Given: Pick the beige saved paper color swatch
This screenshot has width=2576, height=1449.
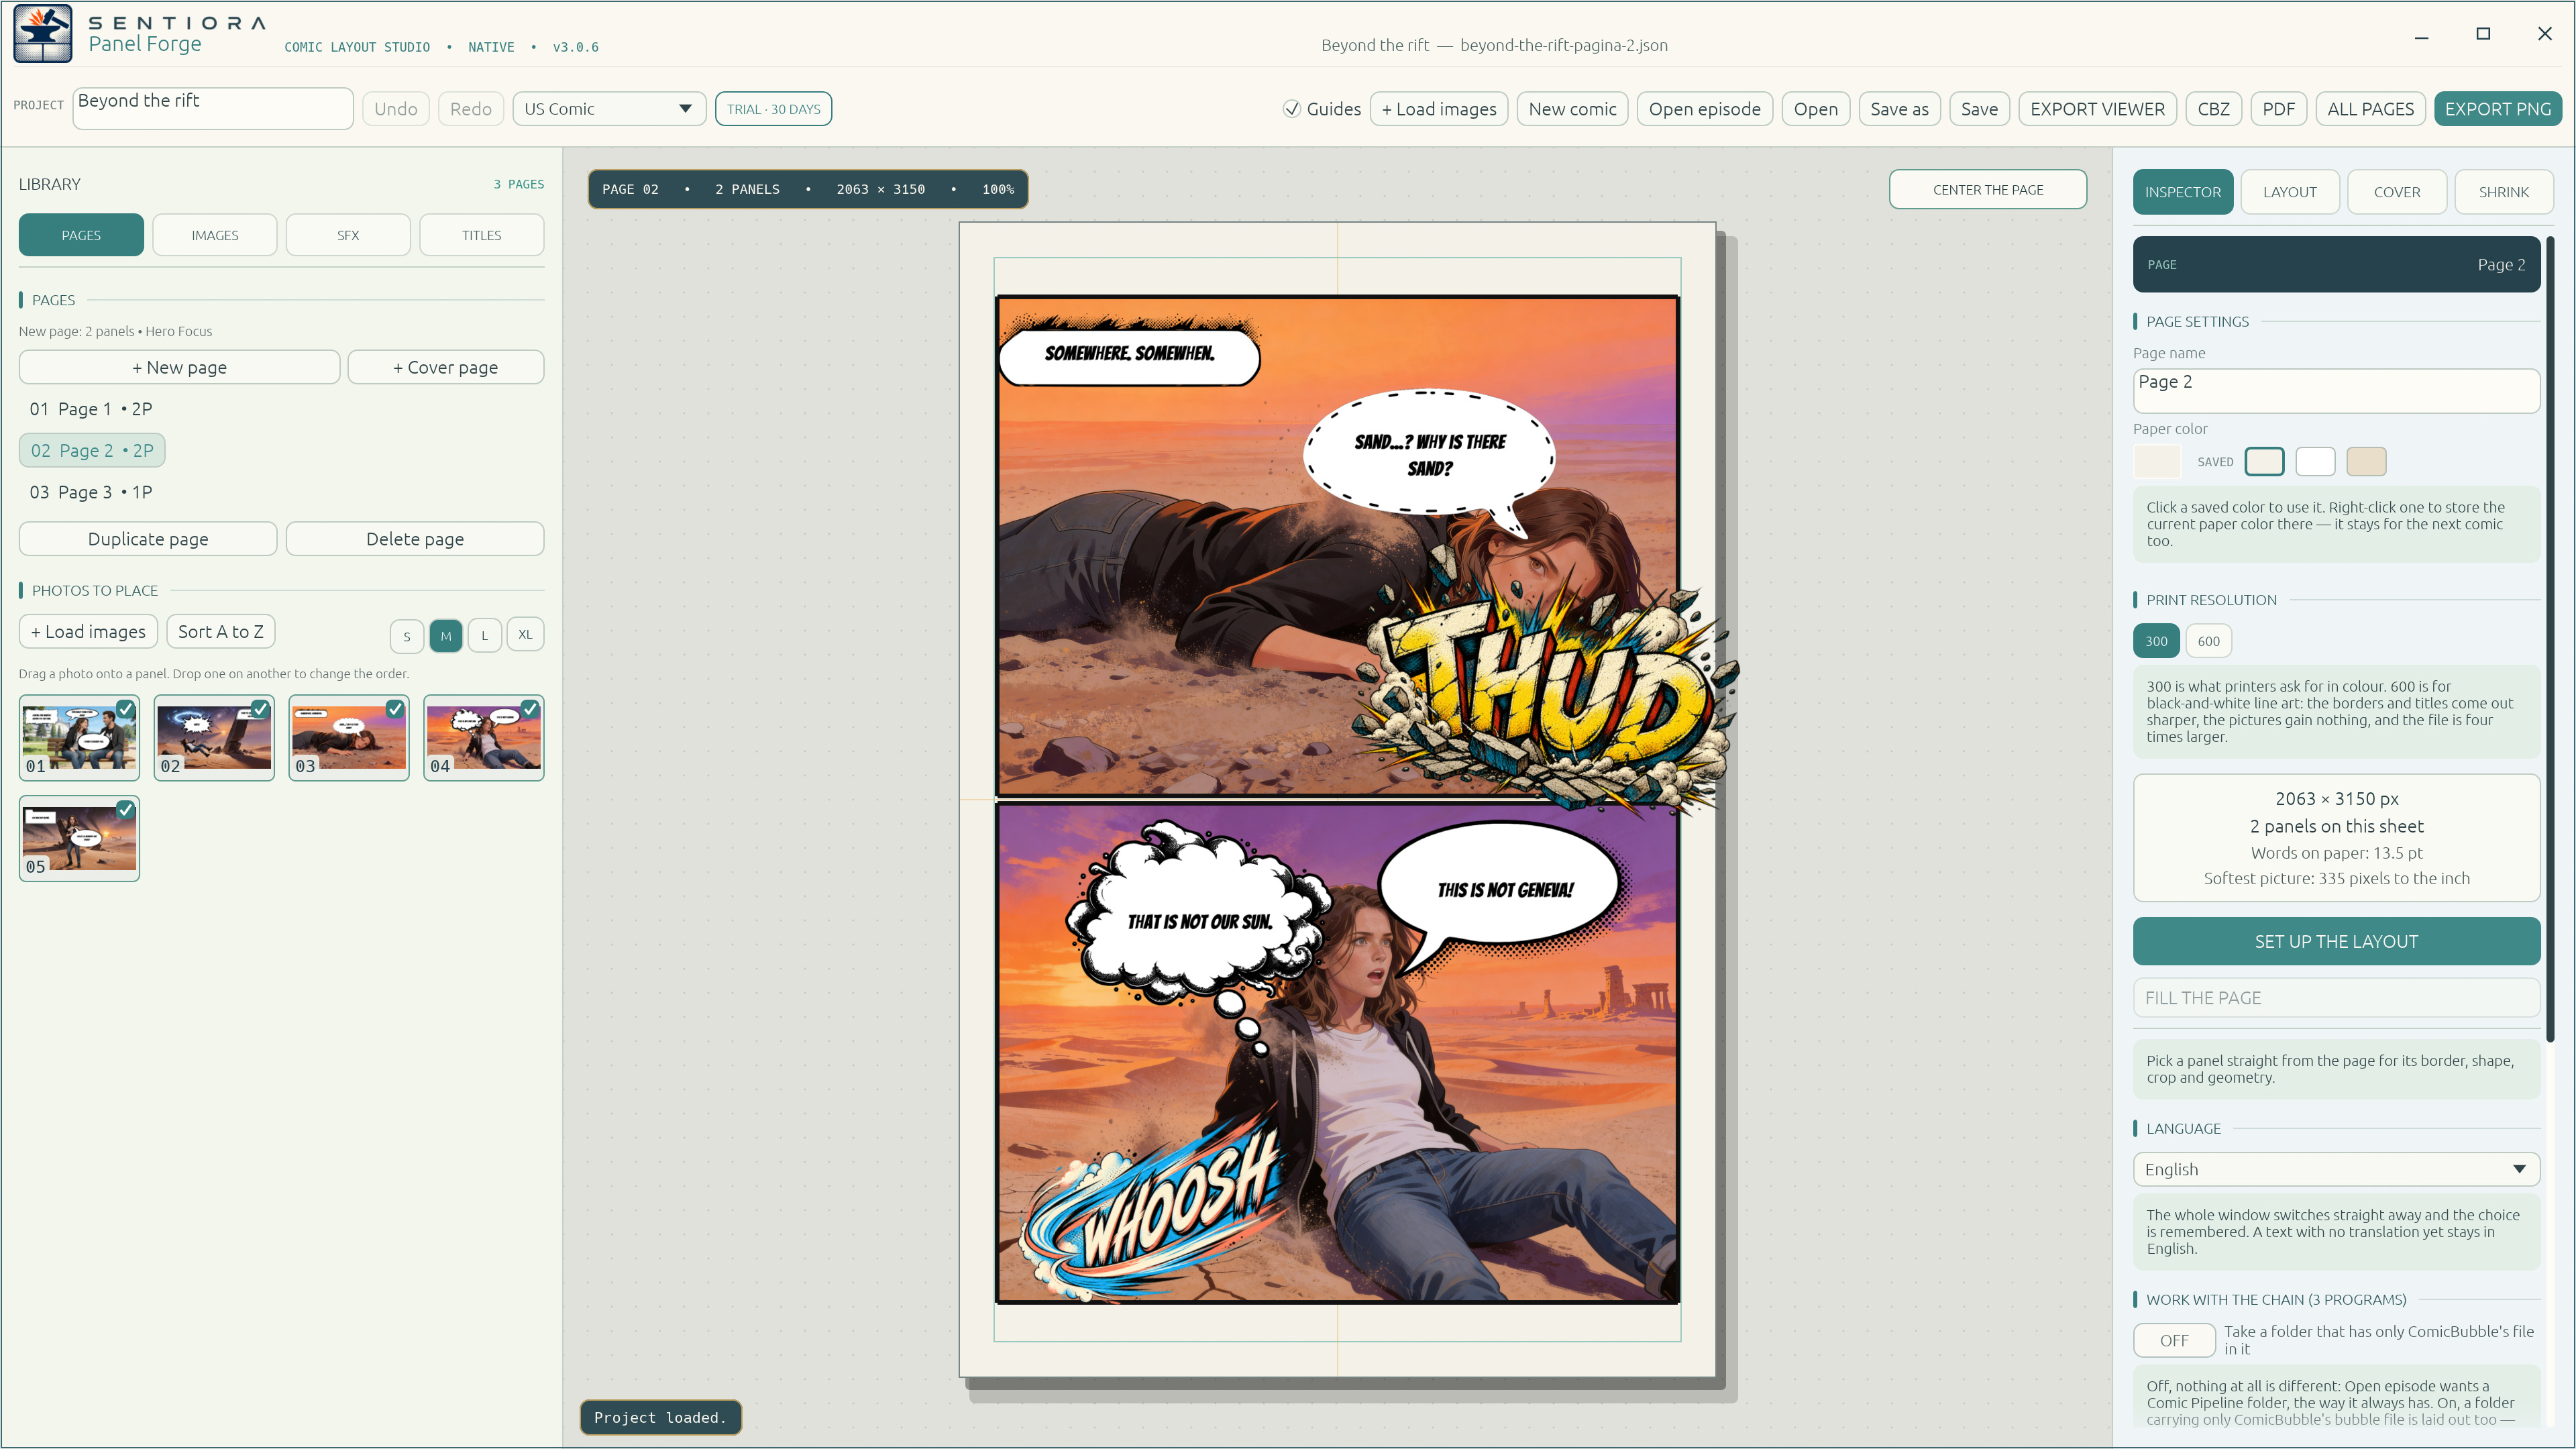Looking at the screenshot, I should [2366, 462].
